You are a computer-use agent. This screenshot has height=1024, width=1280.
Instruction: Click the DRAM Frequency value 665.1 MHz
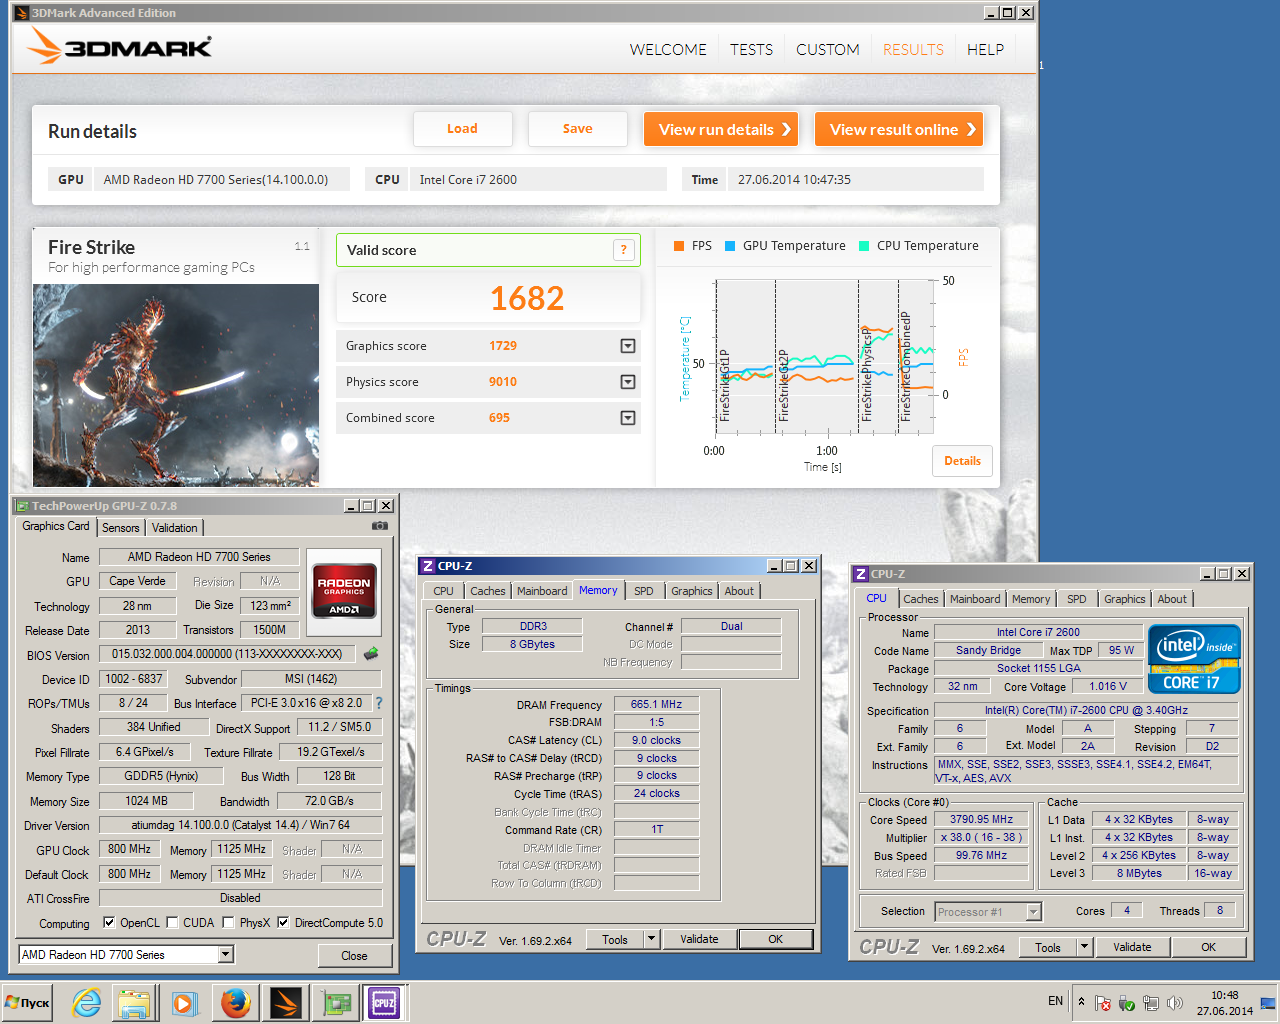656,704
